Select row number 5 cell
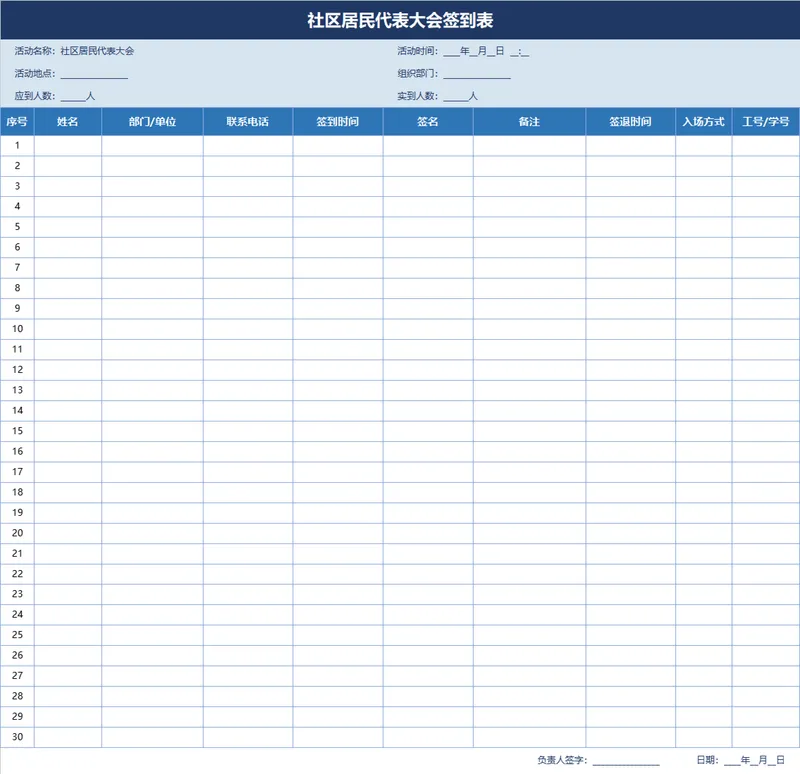The width and height of the screenshot is (800, 774). pos(17,227)
